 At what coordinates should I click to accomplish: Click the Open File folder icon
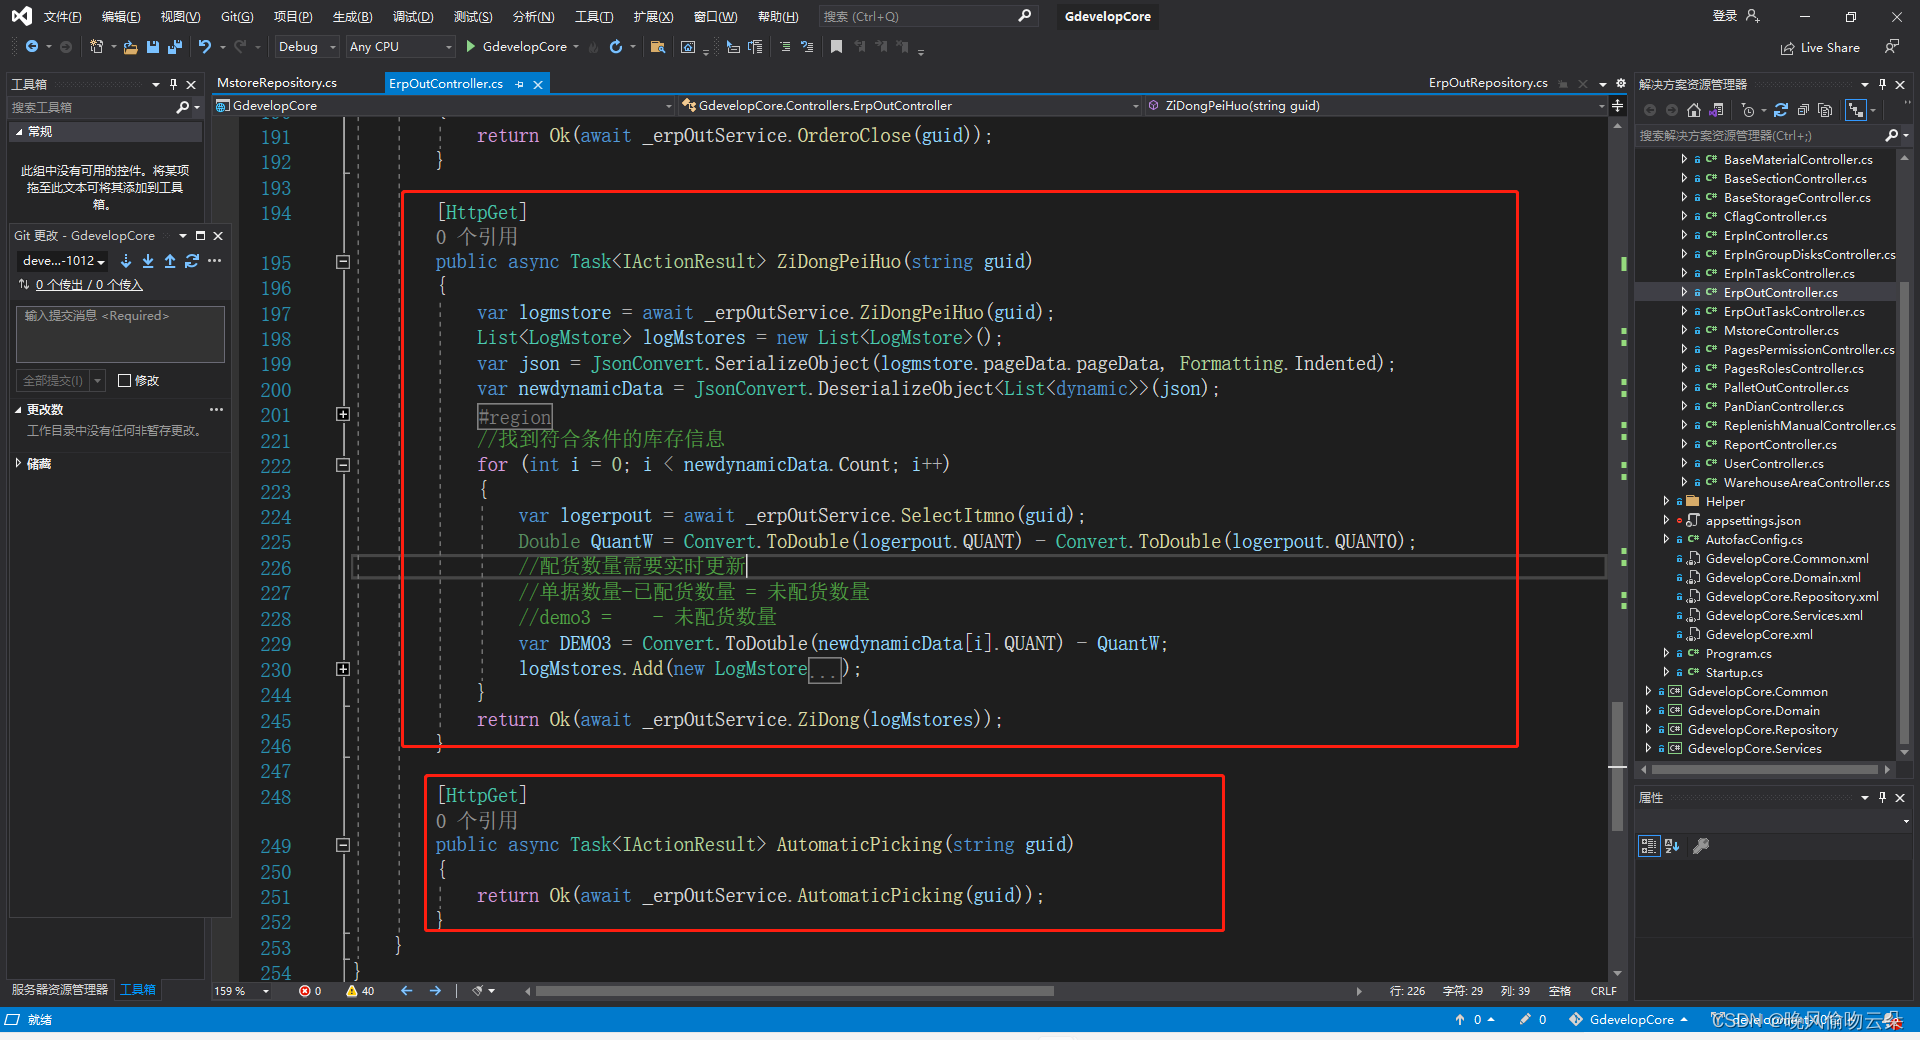[130, 47]
